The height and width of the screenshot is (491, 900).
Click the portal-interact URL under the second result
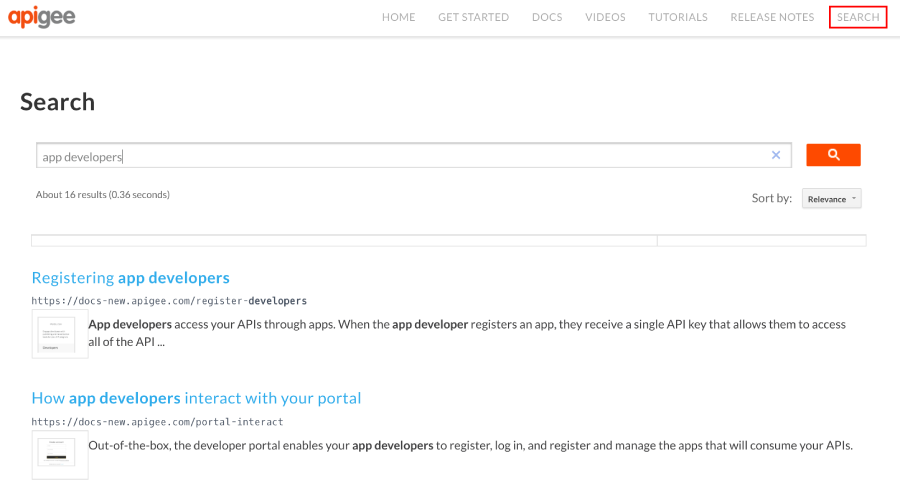157,422
